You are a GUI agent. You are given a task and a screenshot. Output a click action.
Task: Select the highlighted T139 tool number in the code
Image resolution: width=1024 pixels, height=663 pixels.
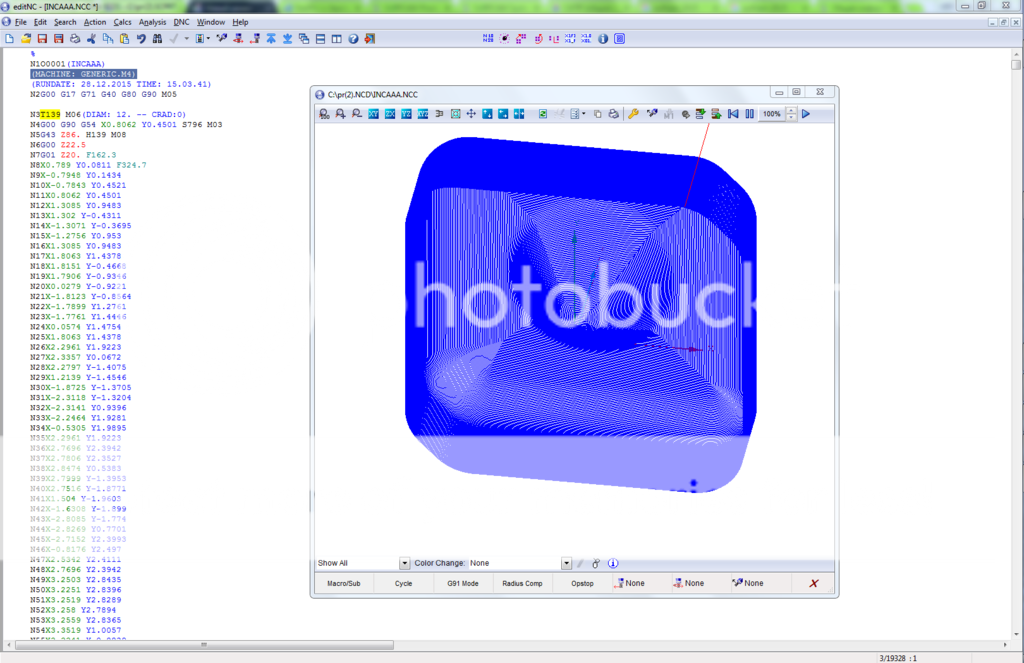click(52, 113)
